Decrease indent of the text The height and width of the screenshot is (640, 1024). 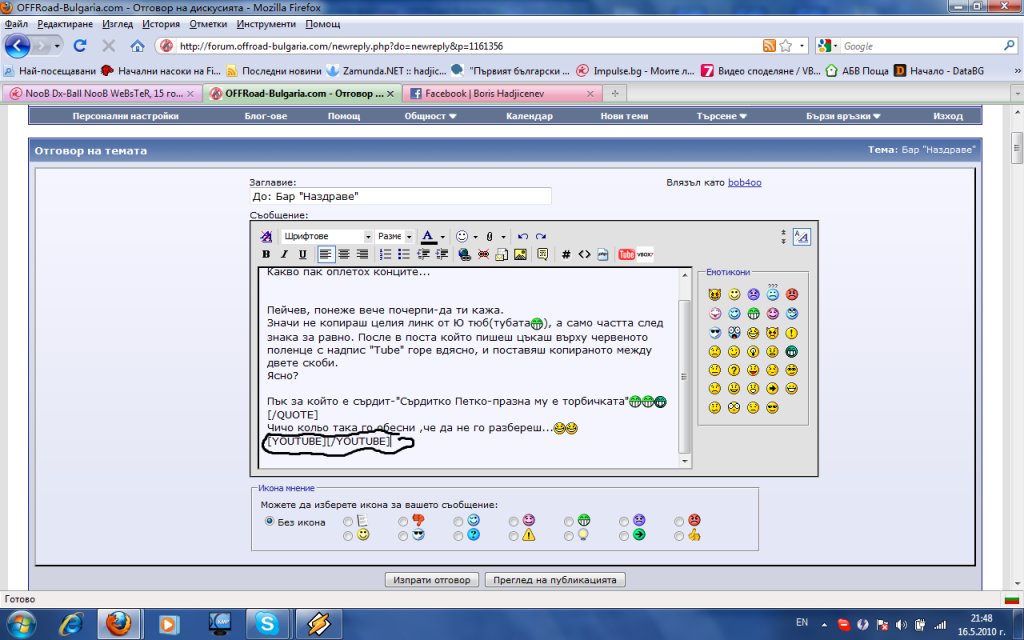tap(423, 255)
